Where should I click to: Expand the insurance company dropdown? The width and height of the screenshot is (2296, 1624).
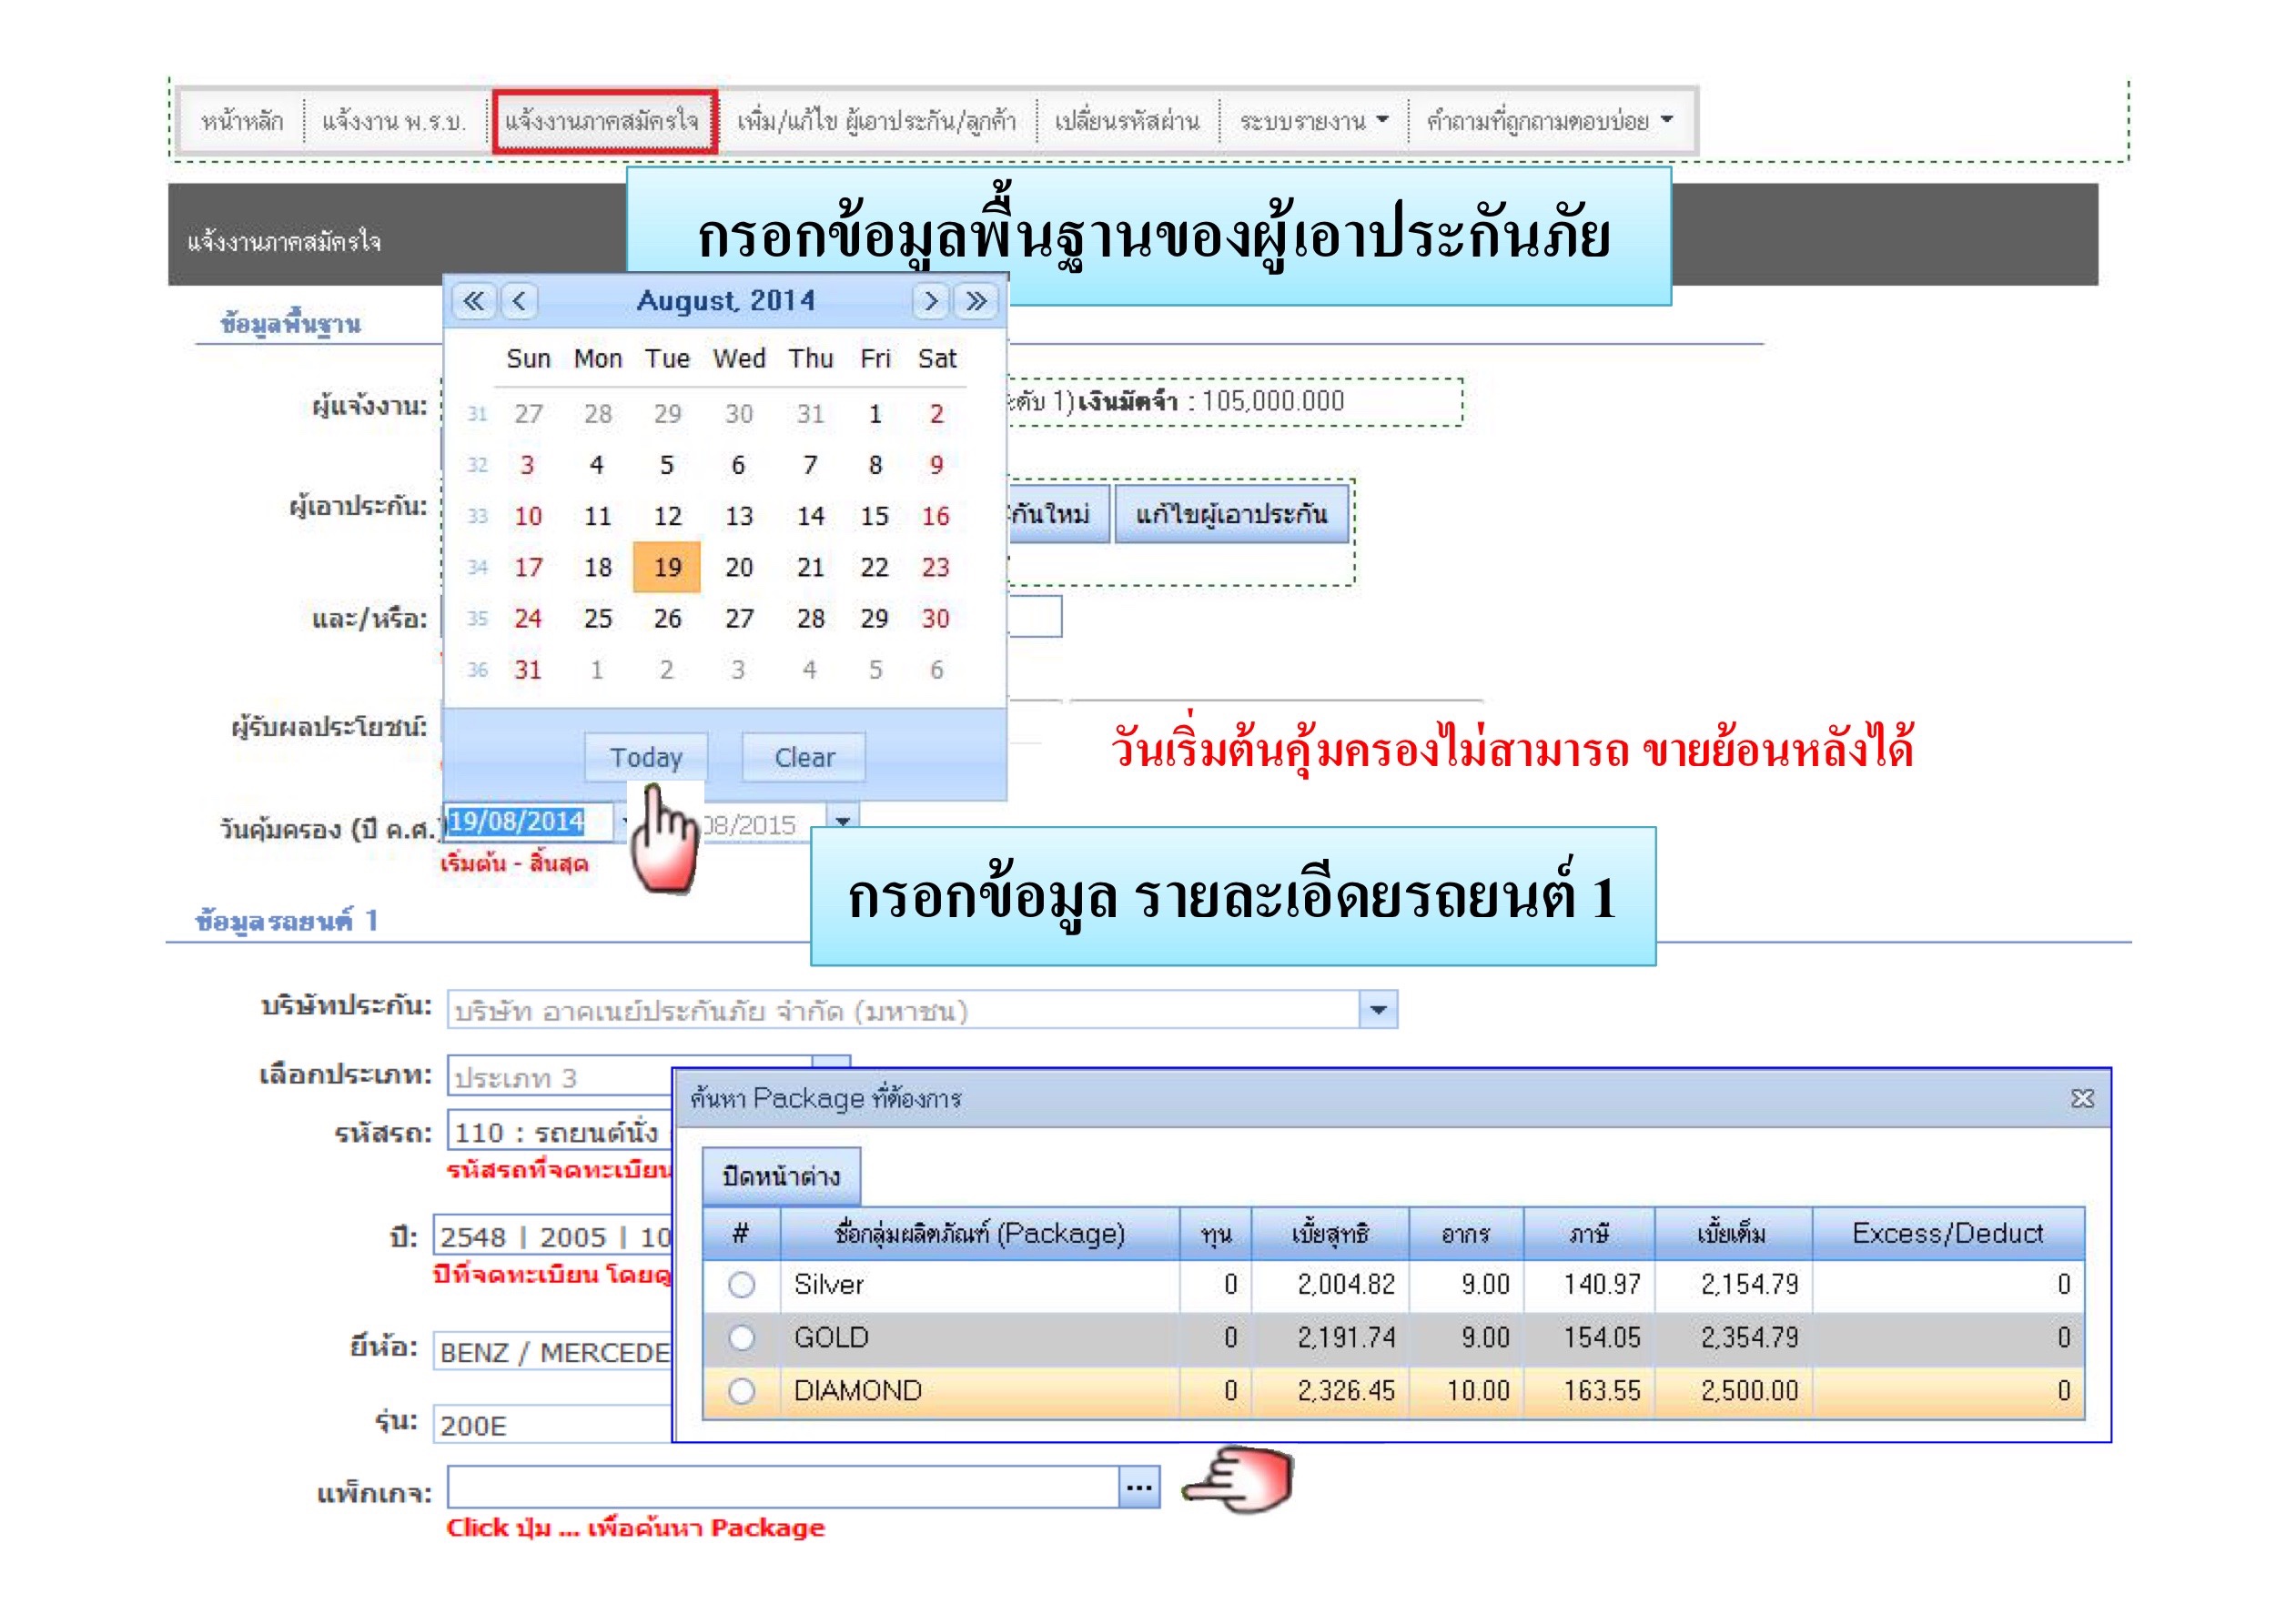[1378, 1010]
